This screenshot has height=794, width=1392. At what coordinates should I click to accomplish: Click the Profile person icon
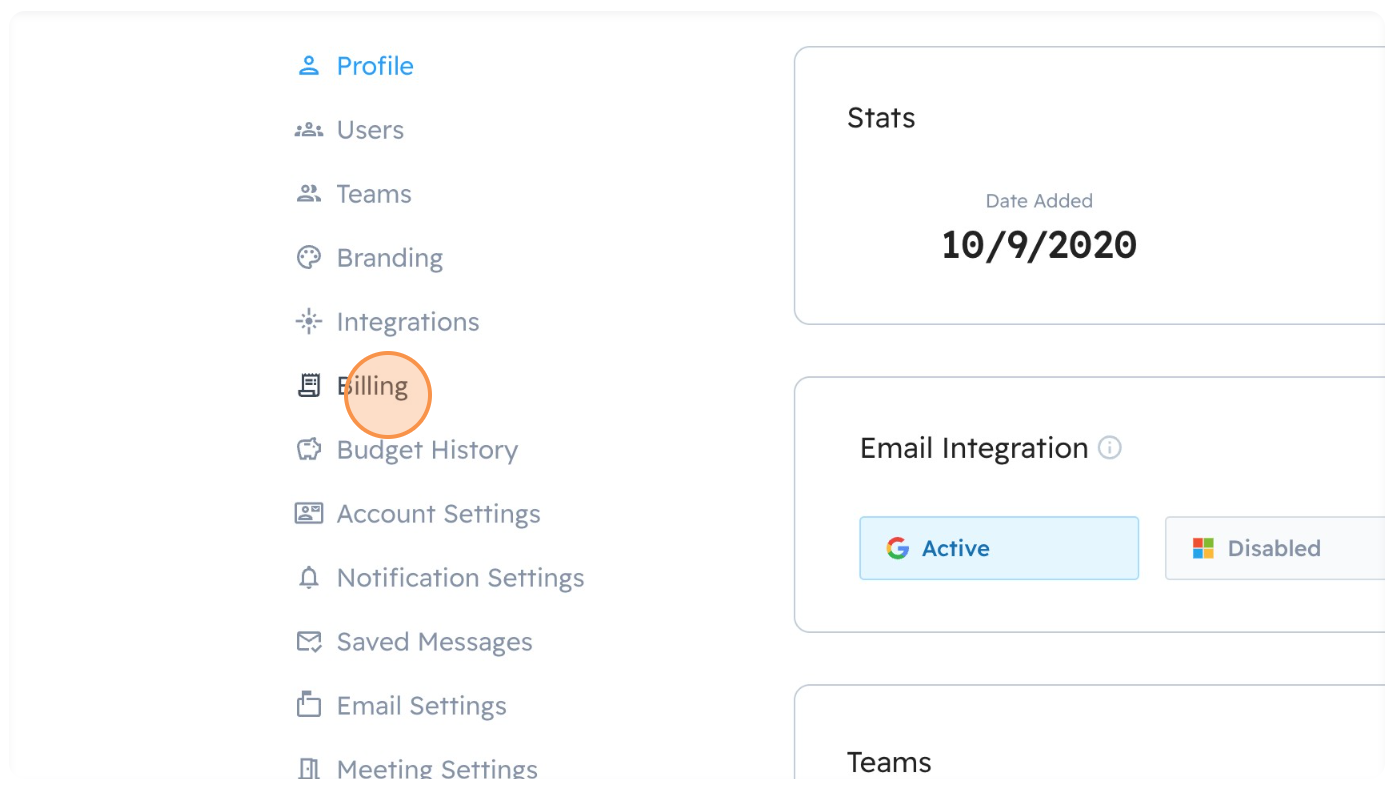pos(309,66)
